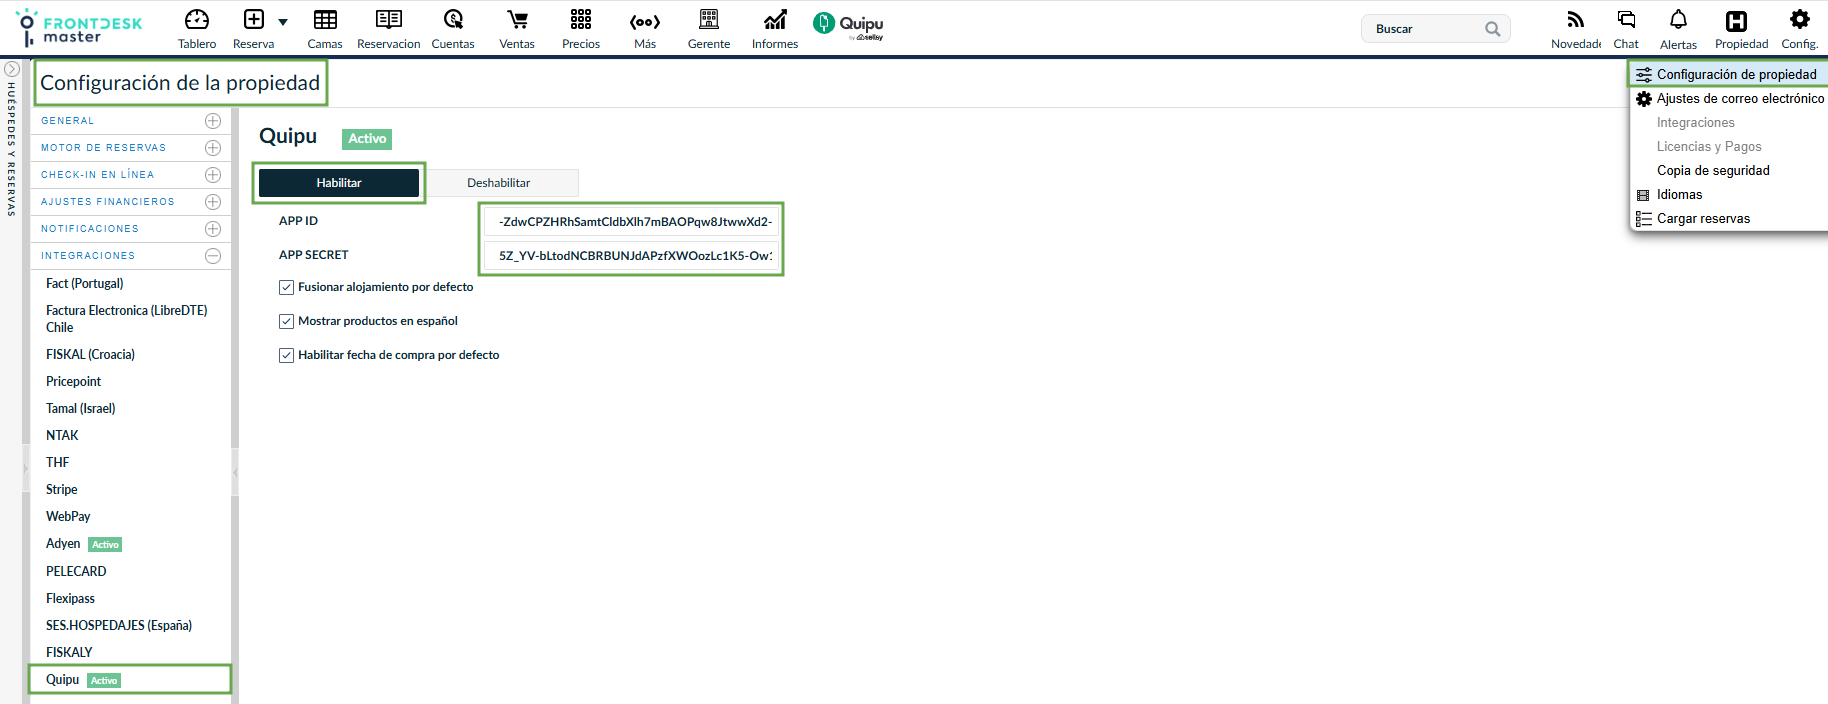Open the Tablero dashboard icon
Screen dimensions: 1828x704
click(x=197, y=20)
